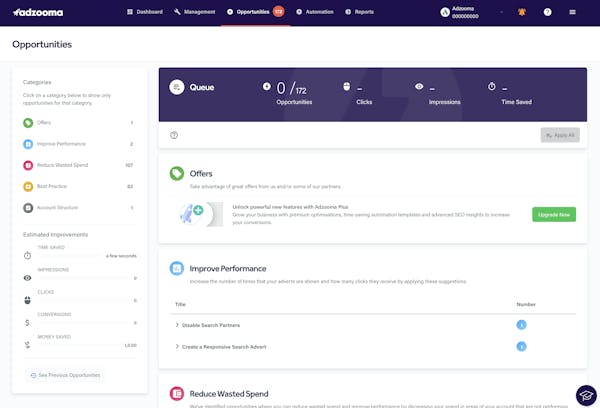
Task: Open the Automation menu item
Action: point(315,12)
